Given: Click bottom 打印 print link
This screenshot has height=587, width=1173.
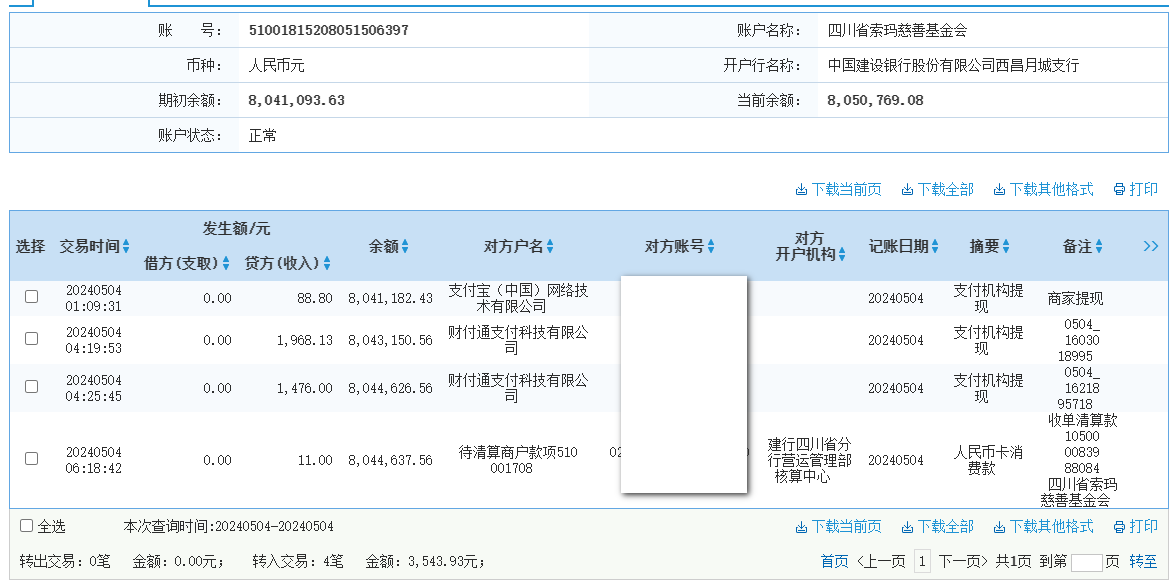Looking at the screenshot, I should (x=1136, y=526).
